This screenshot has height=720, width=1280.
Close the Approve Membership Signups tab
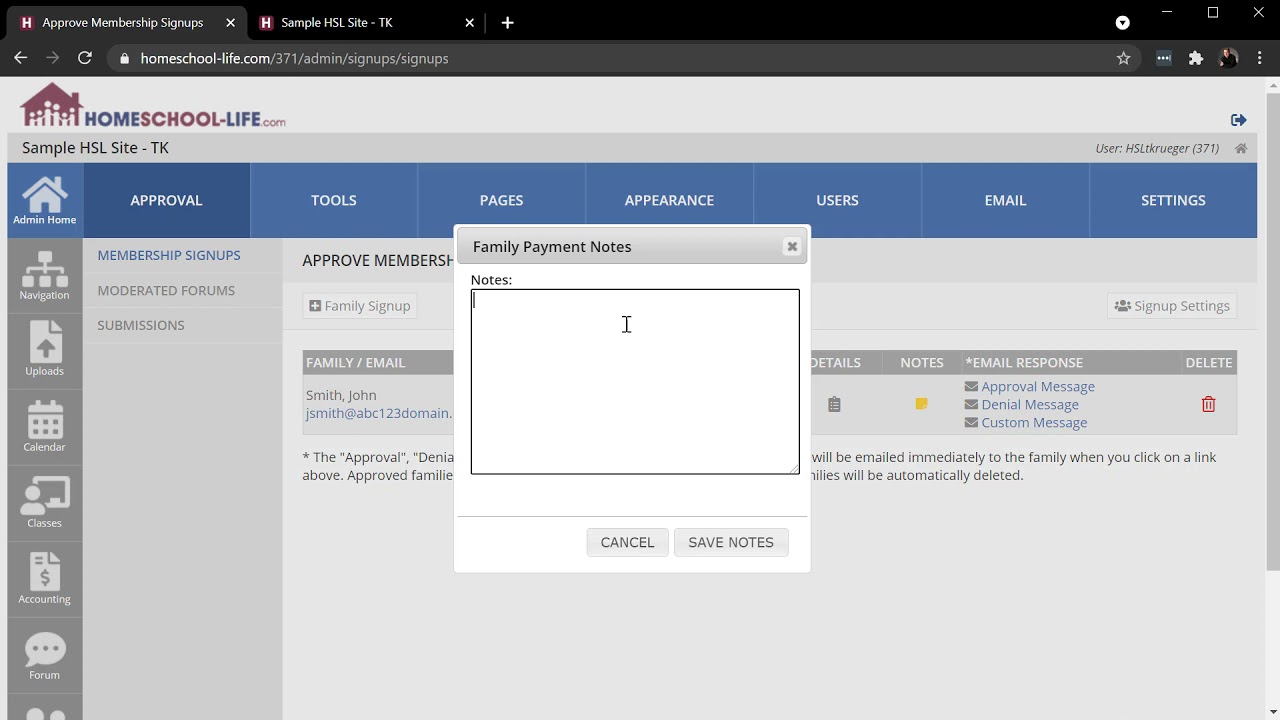click(231, 22)
